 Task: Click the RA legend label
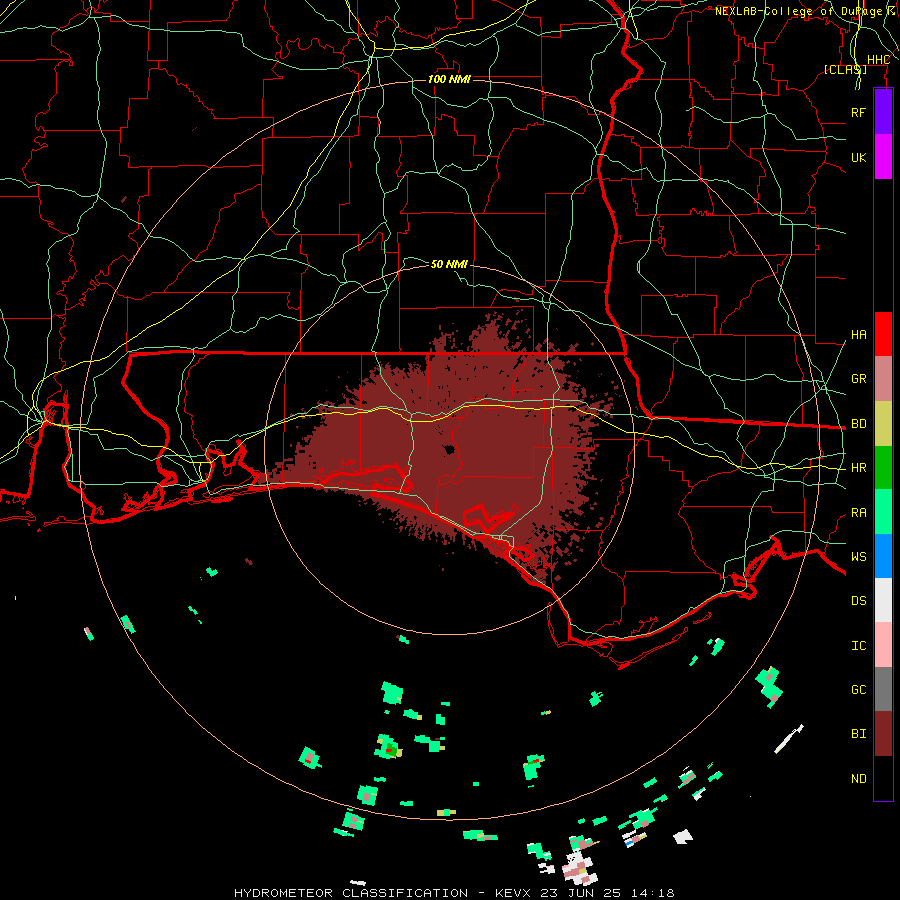(858, 512)
